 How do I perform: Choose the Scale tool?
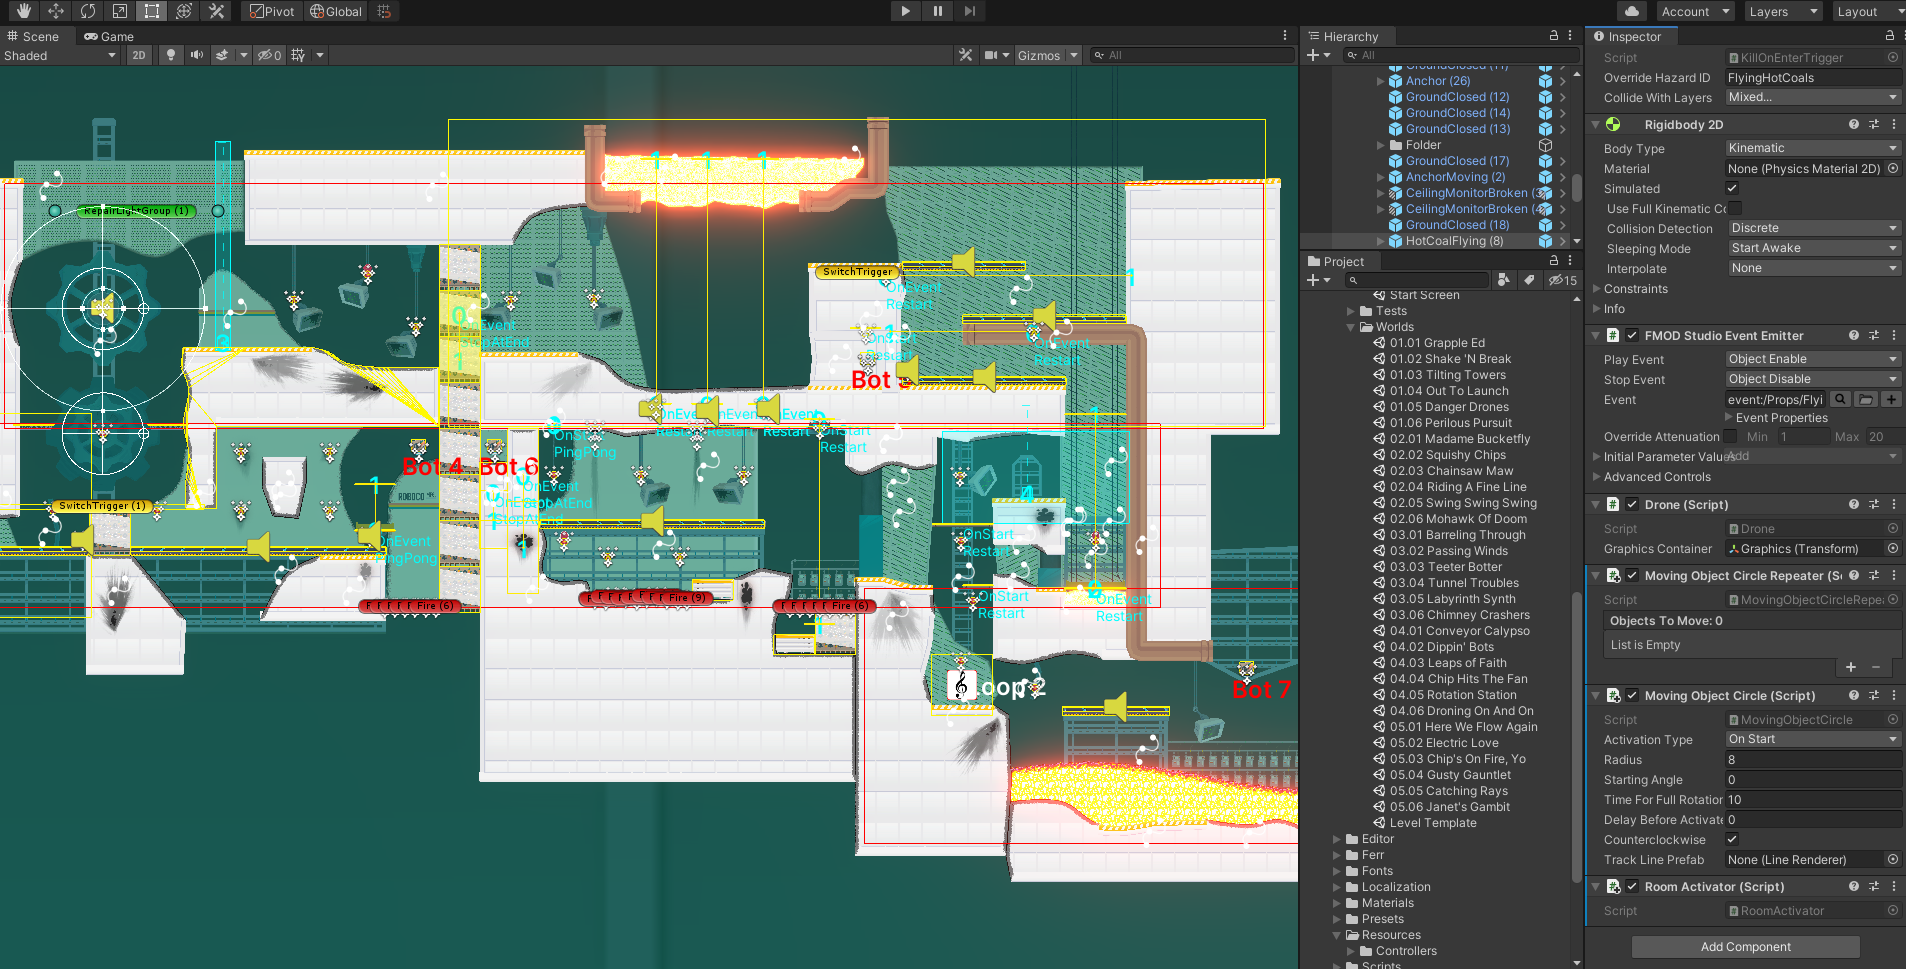120,11
